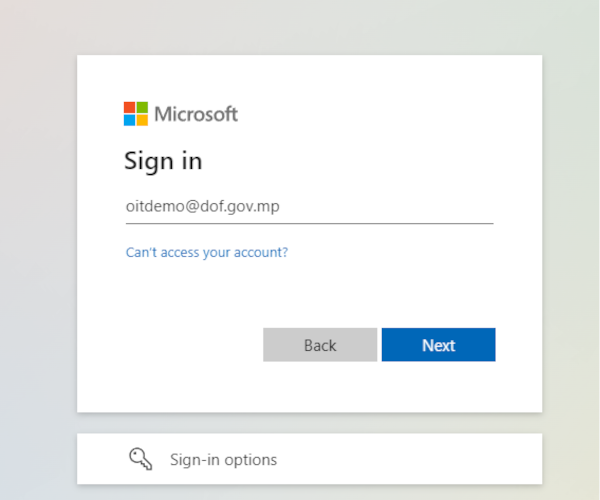Click the Microsoft four-color square logo
Viewport: 600px width, 500px height.
click(x=136, y=114)
